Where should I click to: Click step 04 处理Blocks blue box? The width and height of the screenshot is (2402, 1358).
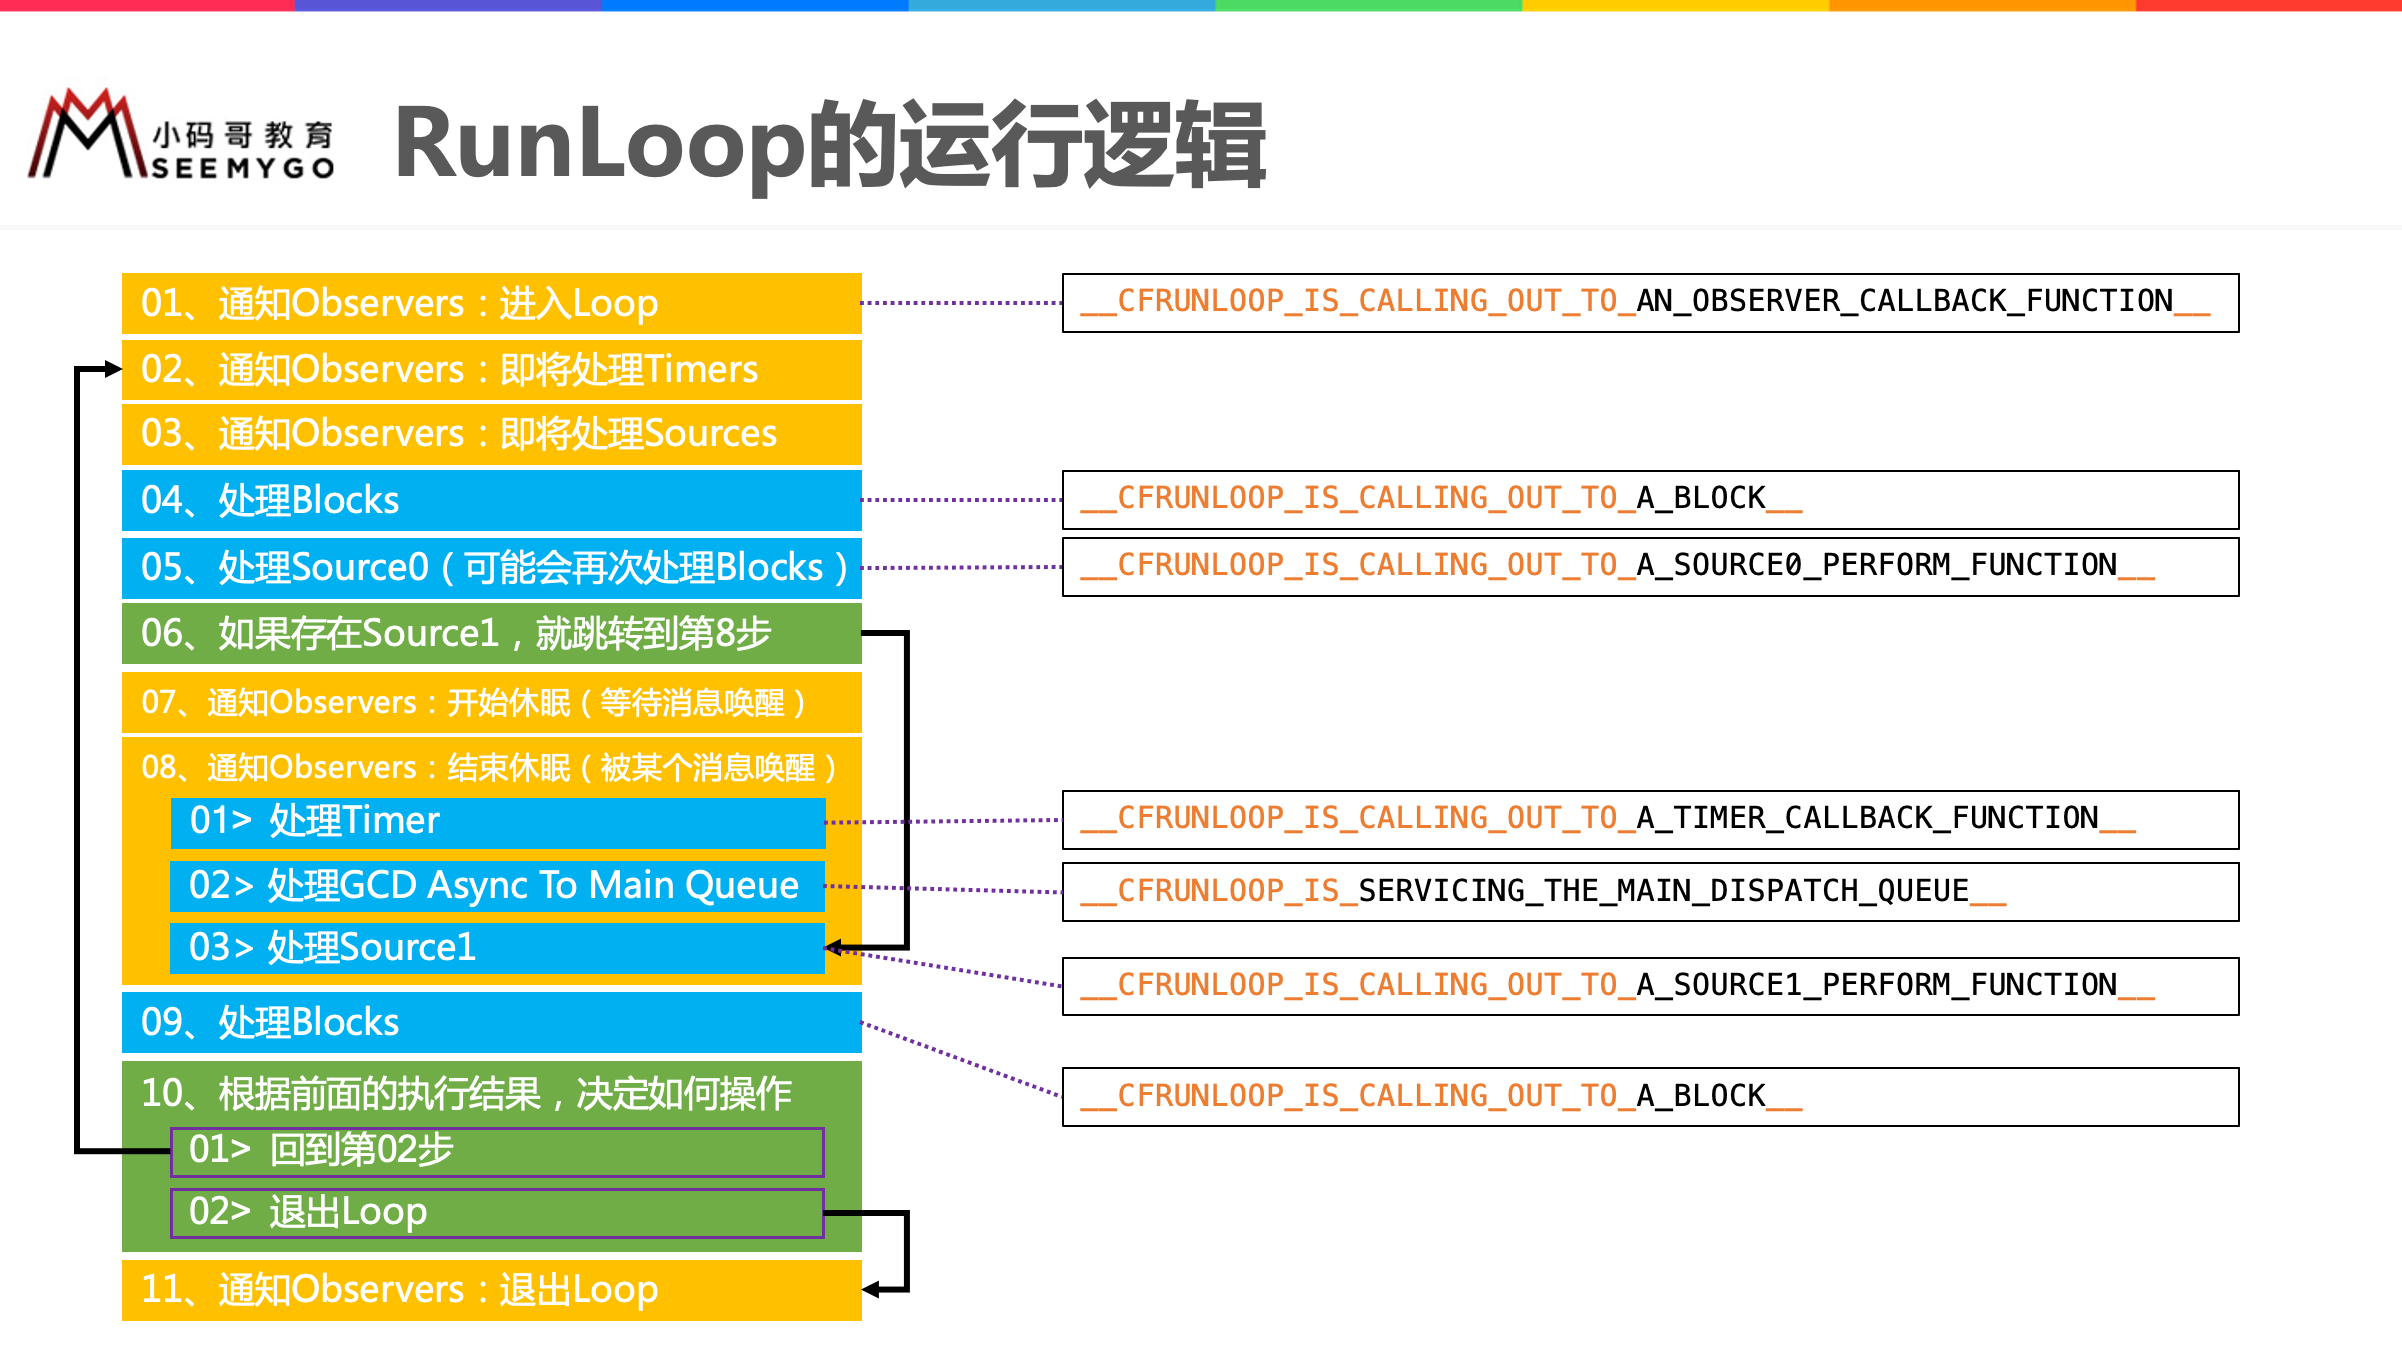tap(491, 500)
